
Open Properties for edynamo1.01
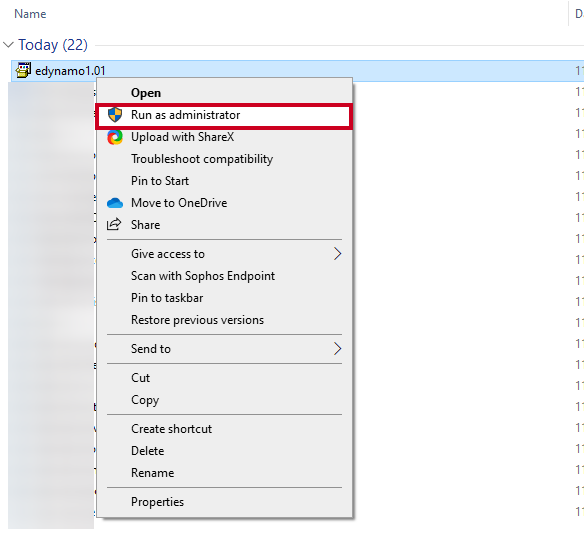pos(157,502)
